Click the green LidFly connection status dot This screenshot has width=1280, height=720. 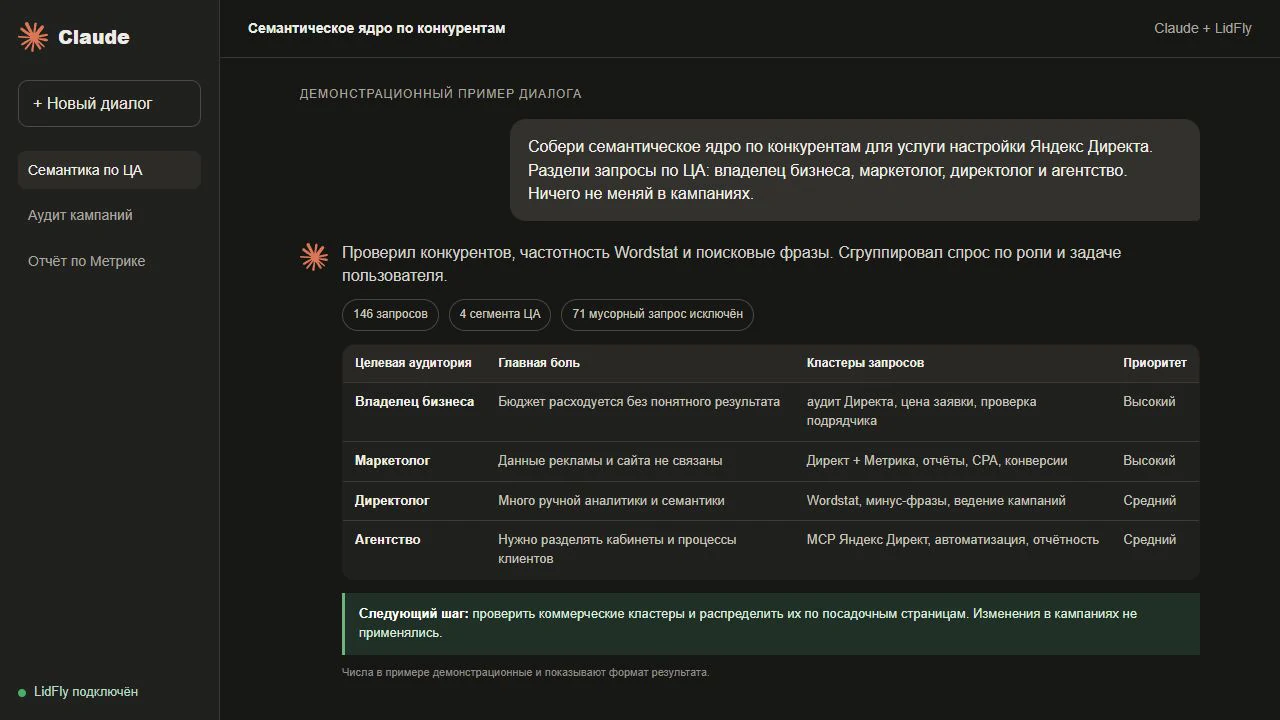(22, 693)
